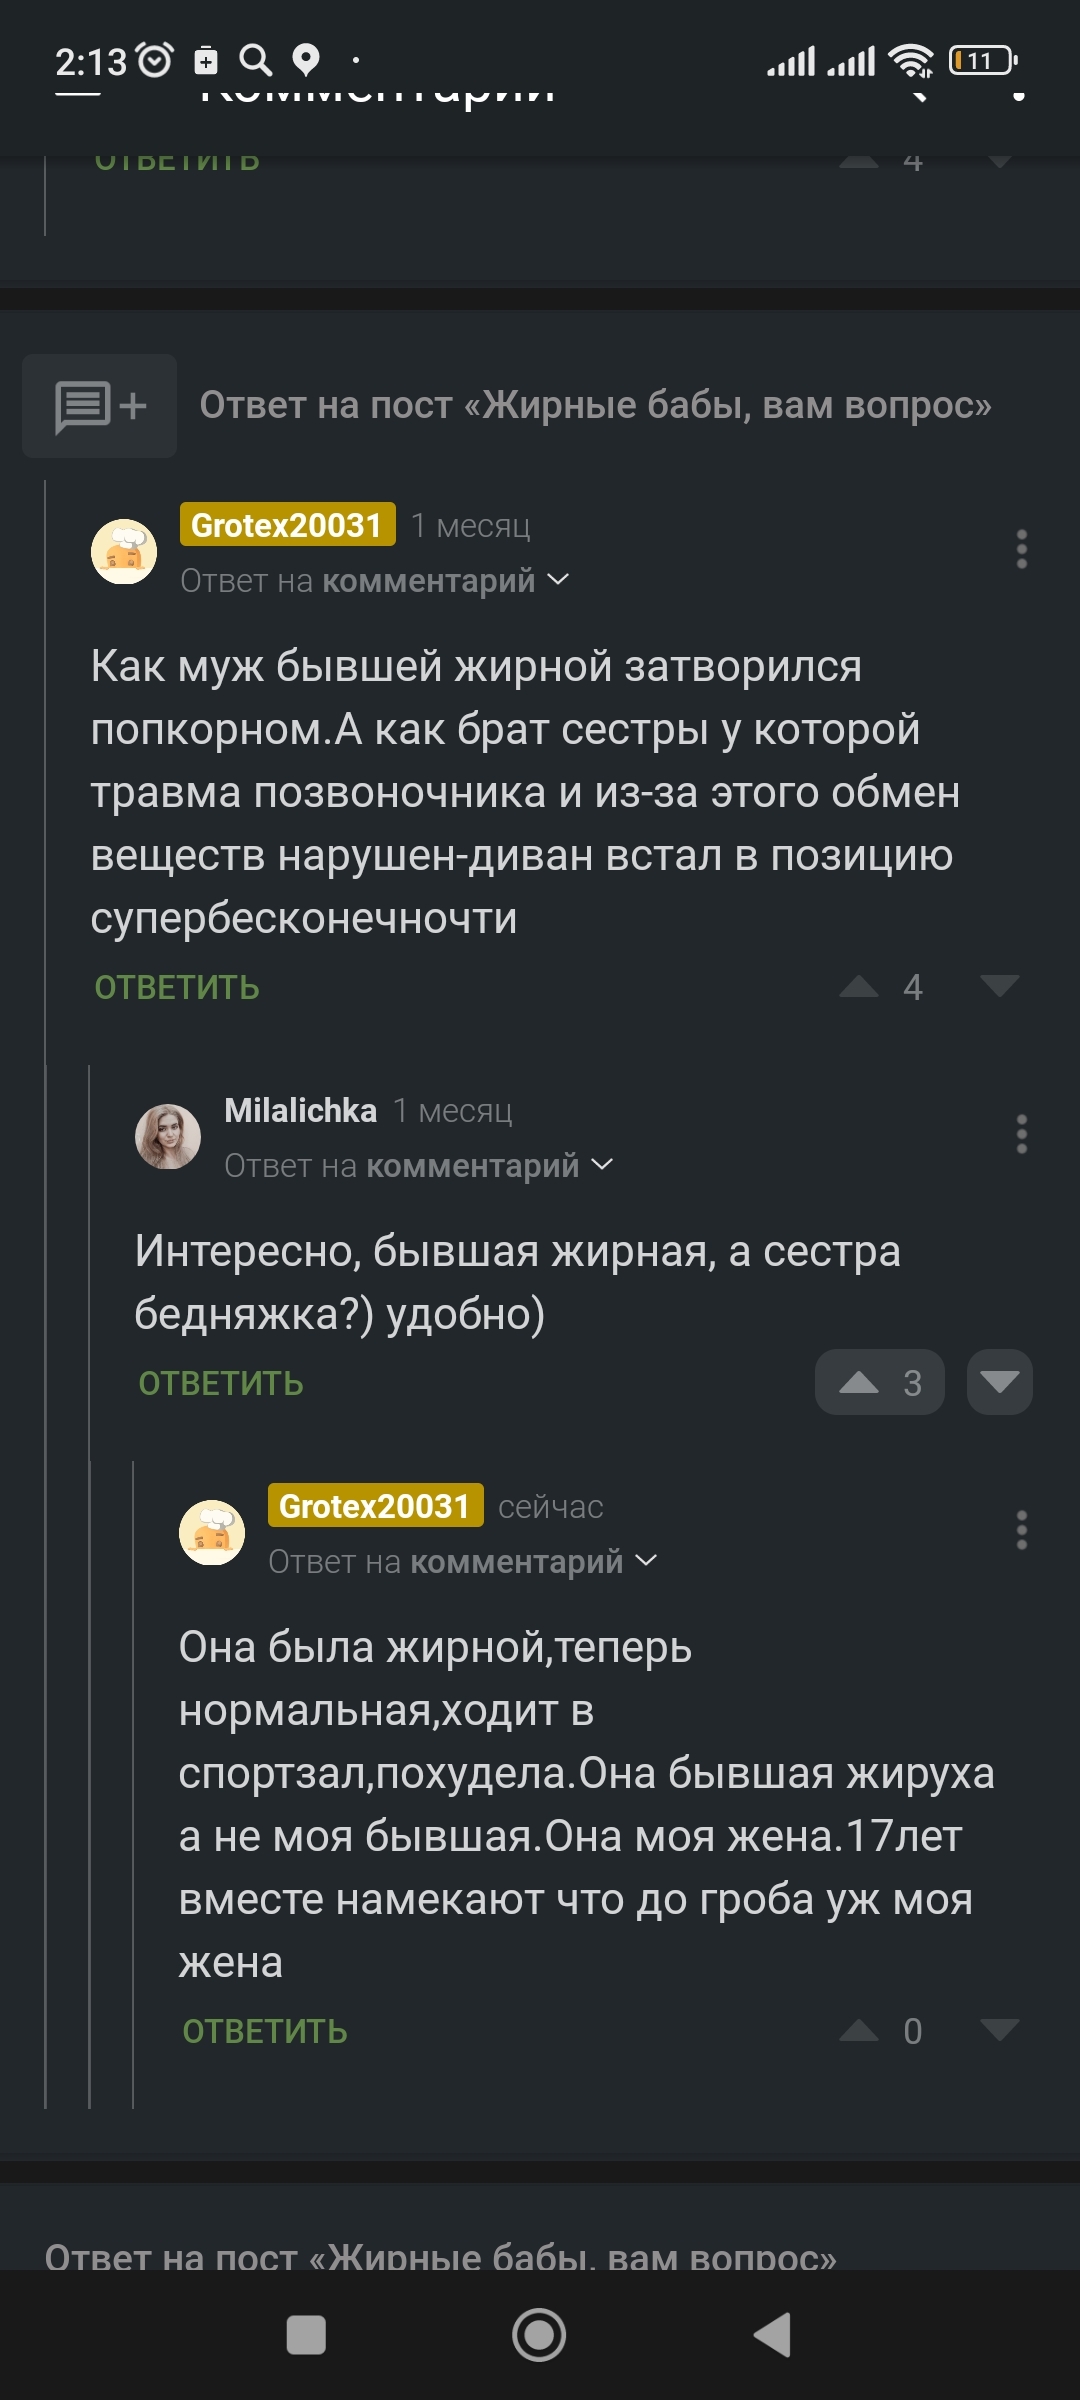Screen dimensions: 1080x2400
Task: Tap ОТВЕТИТЬ under Milalichka's comment
Action: pyautogui.click(x=221, y=1384)
